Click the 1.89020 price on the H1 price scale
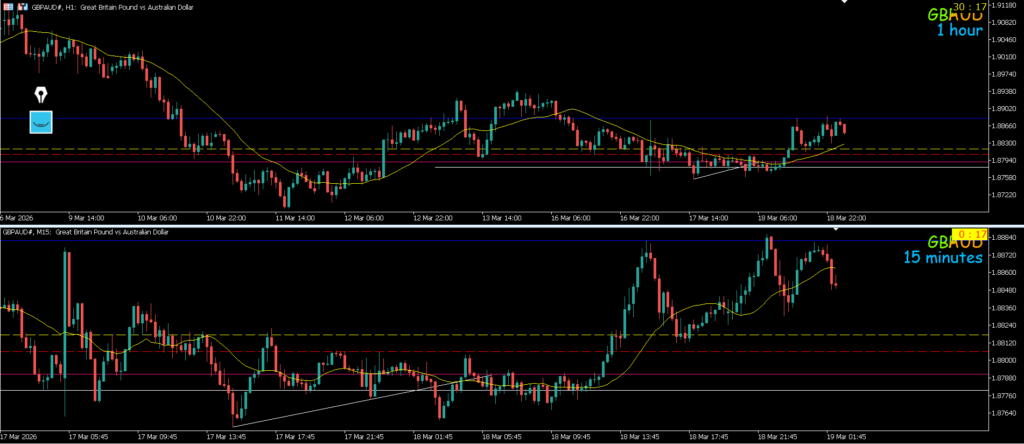 pos(1003,108)
